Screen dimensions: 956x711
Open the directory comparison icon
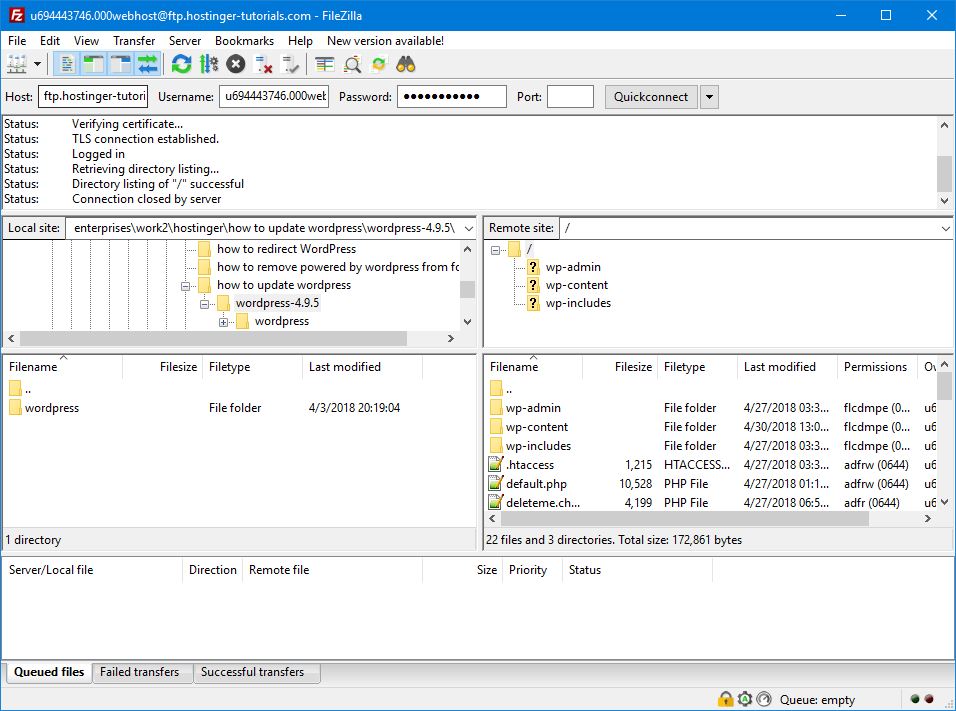click(325, 65)
